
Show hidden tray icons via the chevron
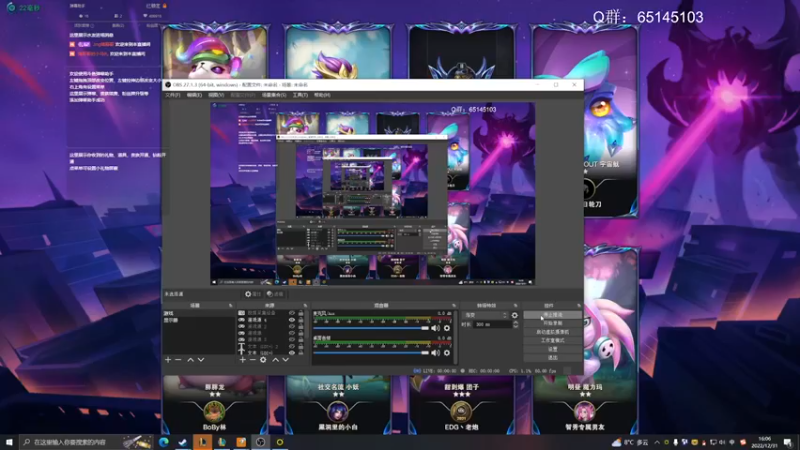click(x=657, y=442)
